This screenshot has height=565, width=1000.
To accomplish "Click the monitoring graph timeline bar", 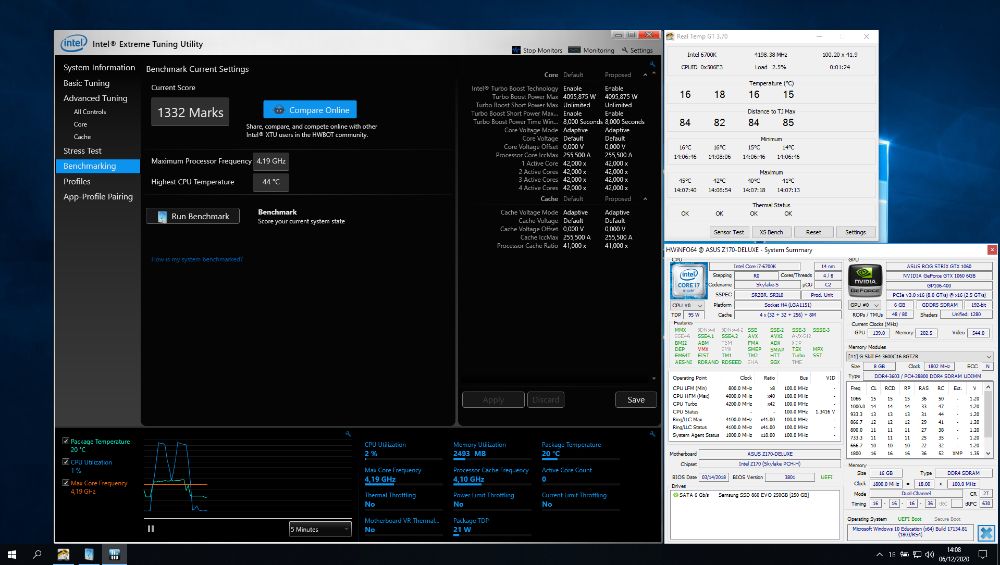I will click(x=247, y=519).
